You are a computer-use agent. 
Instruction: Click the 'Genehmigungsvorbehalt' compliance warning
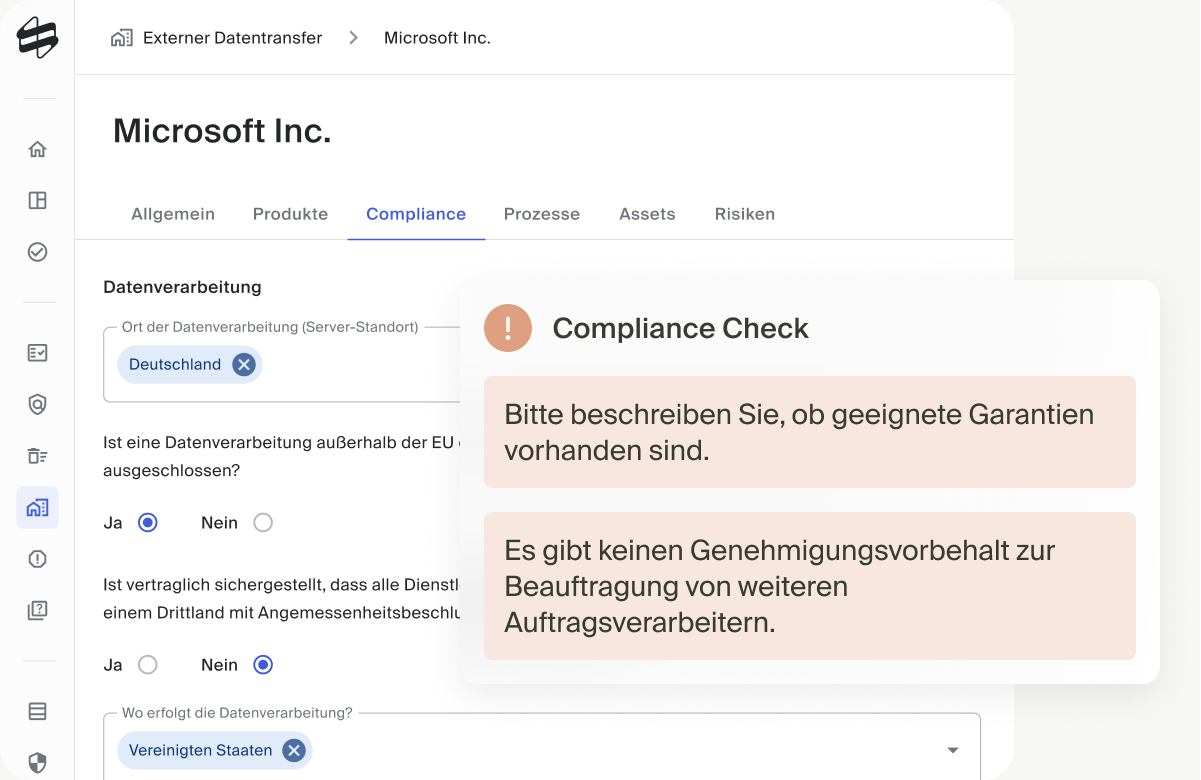810,586
